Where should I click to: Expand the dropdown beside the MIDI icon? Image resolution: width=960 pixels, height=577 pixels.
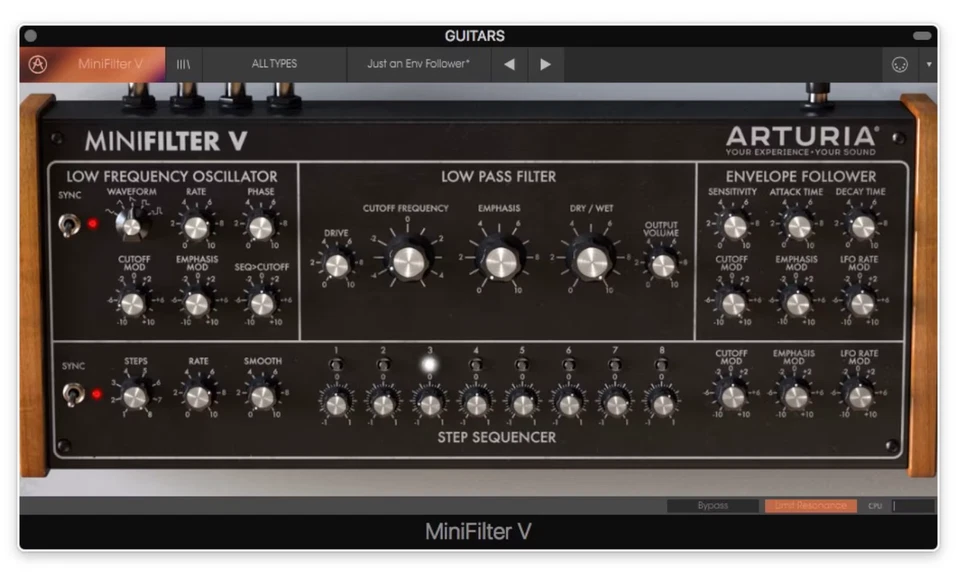coord(931,63)
